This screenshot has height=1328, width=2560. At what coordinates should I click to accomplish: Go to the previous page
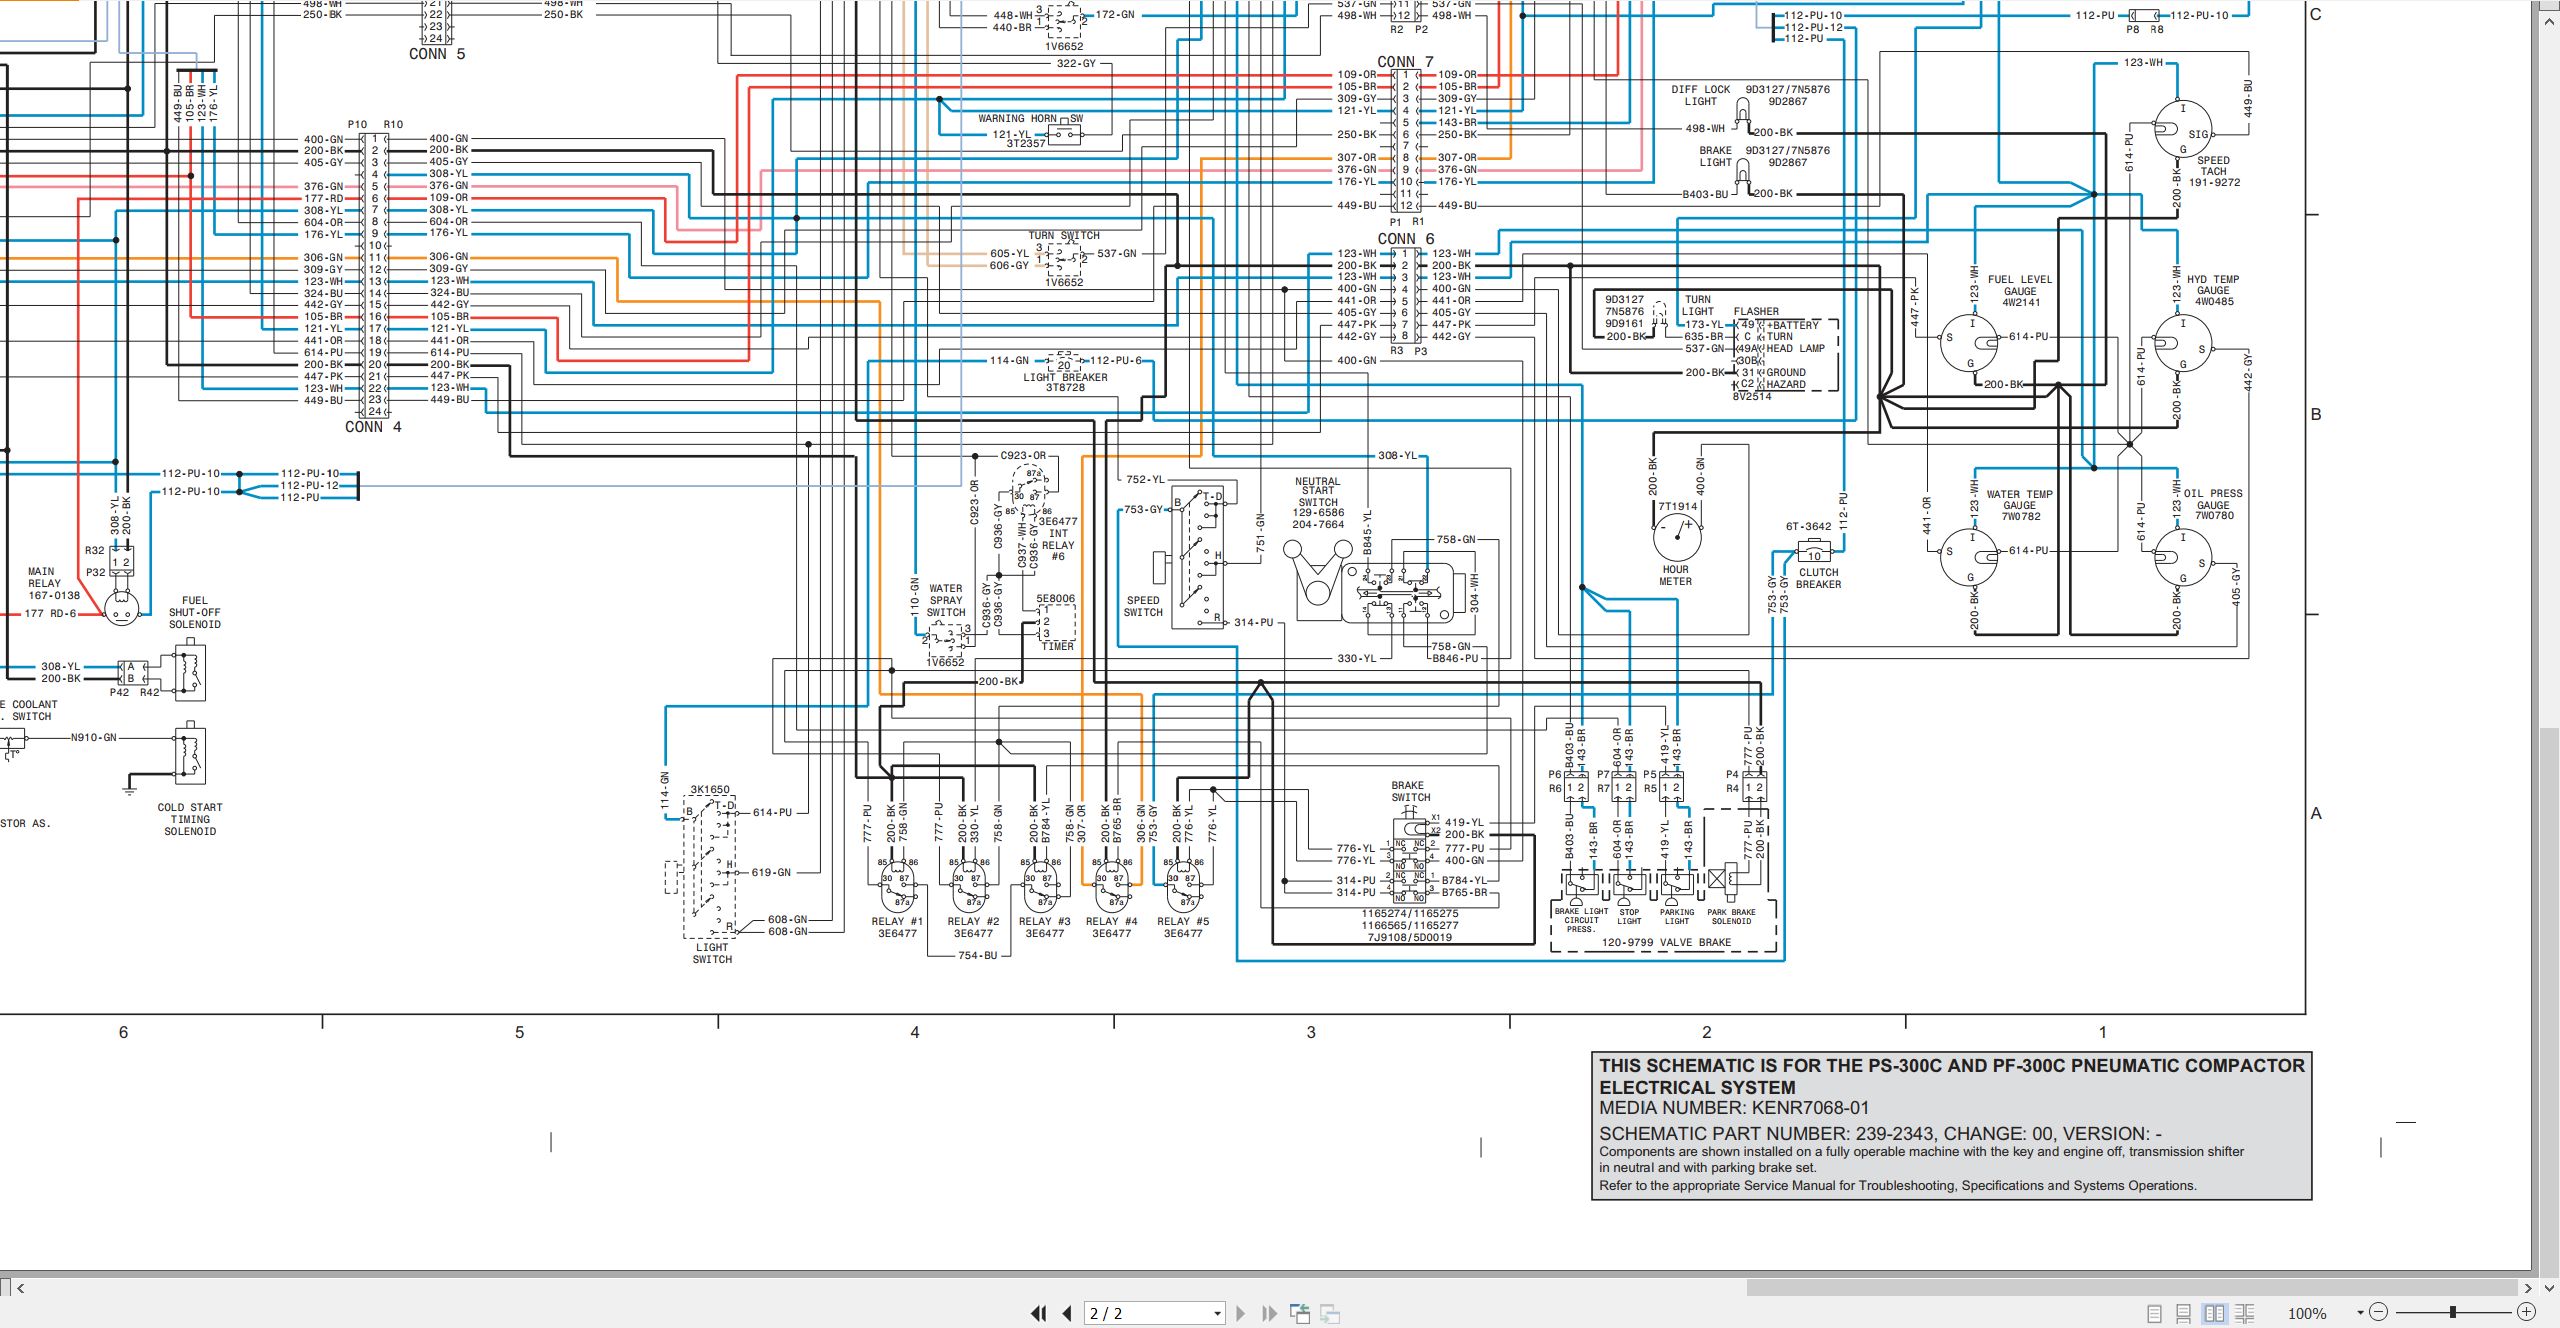coord(1067,1313)
